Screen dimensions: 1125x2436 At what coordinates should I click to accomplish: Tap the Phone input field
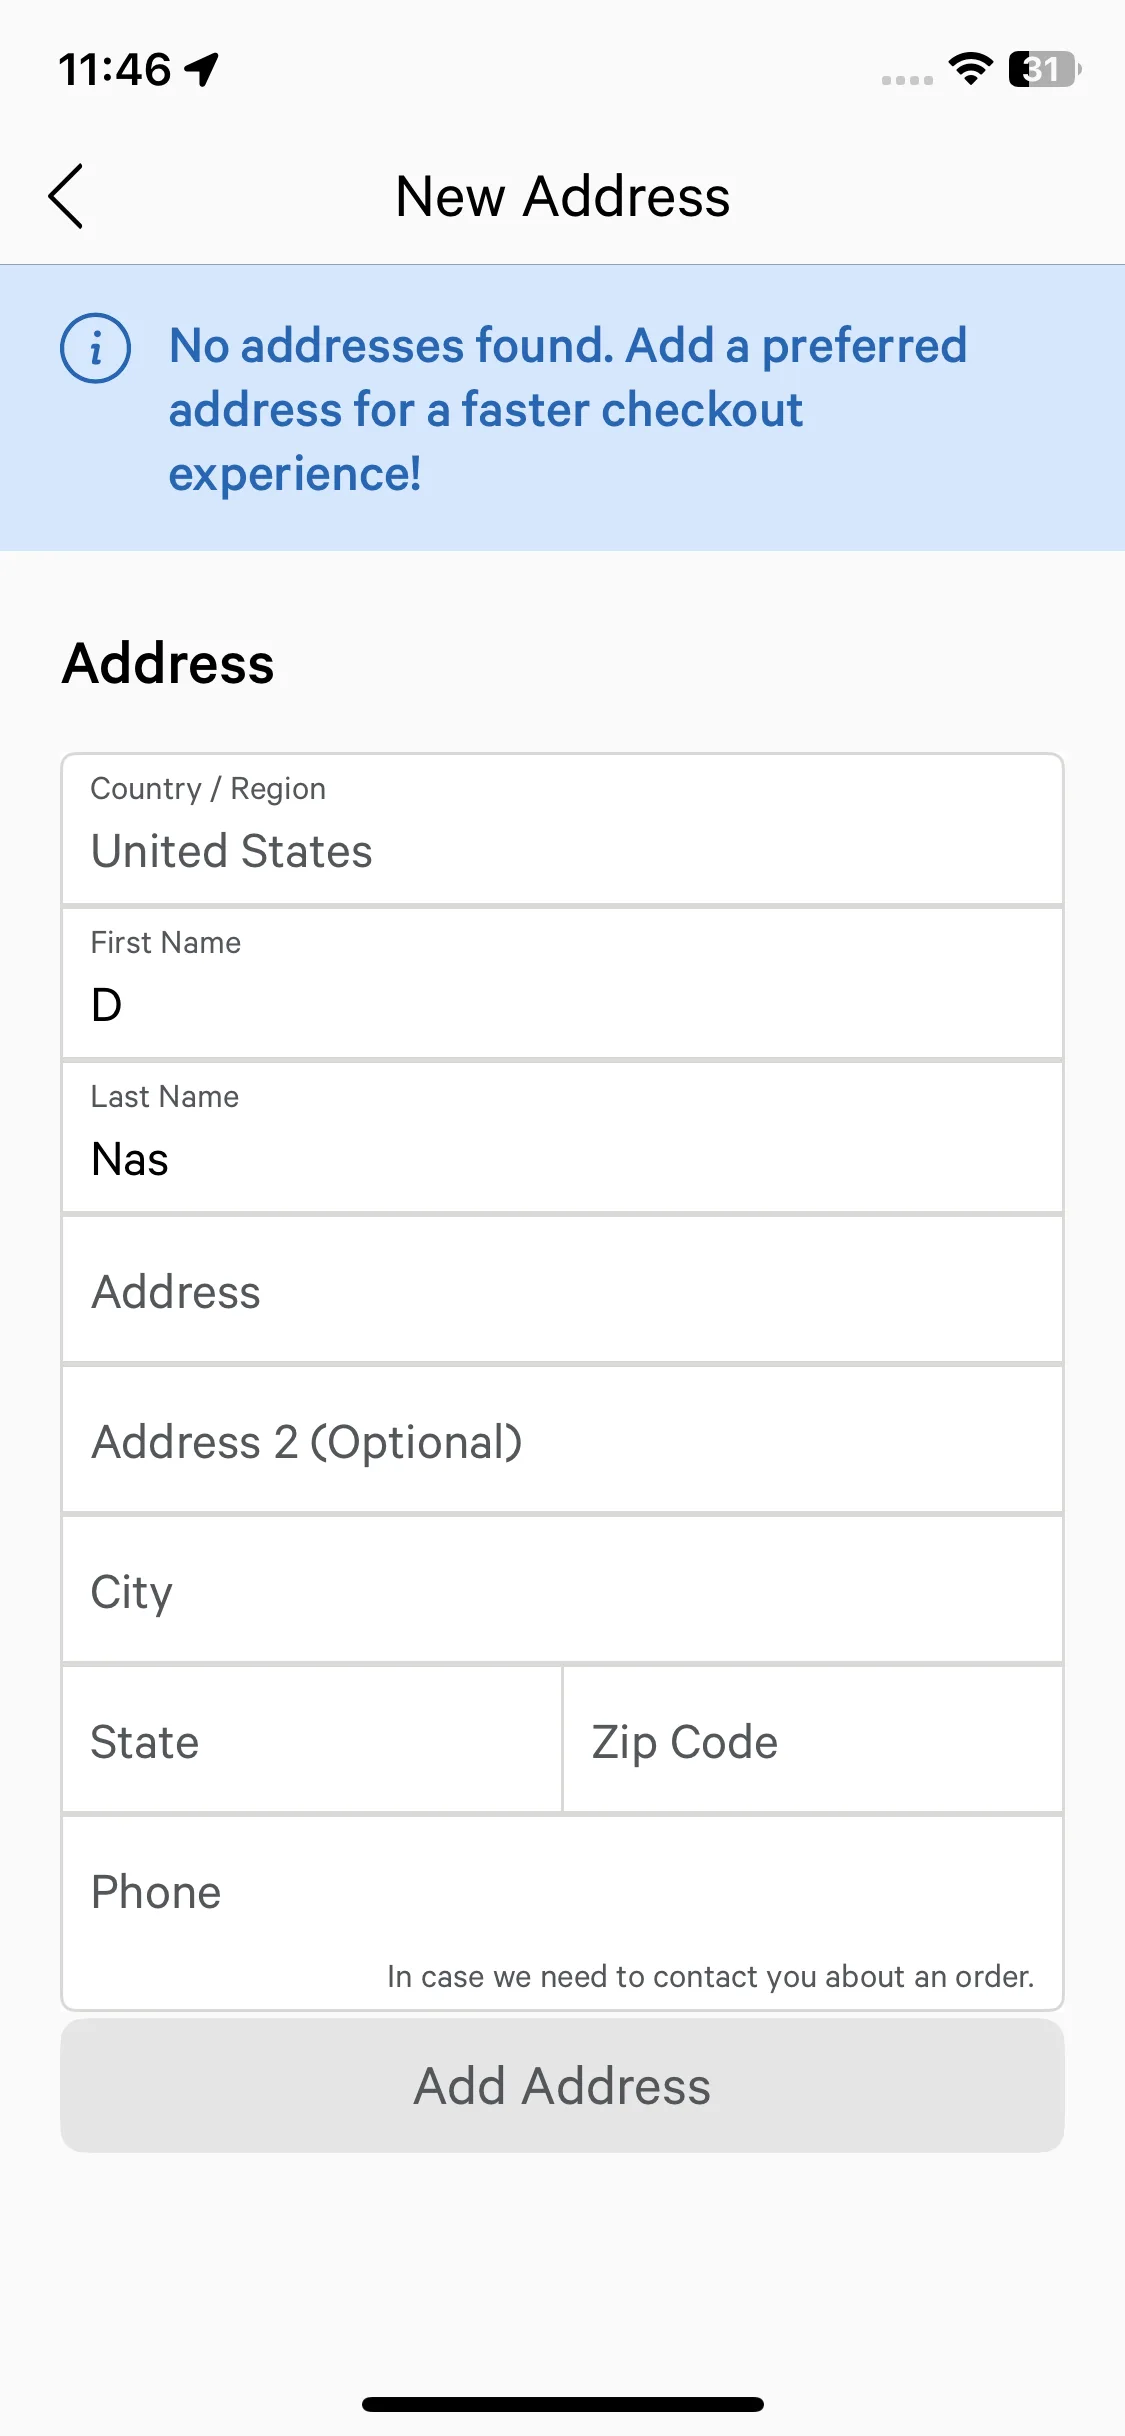click(562, 1891)
